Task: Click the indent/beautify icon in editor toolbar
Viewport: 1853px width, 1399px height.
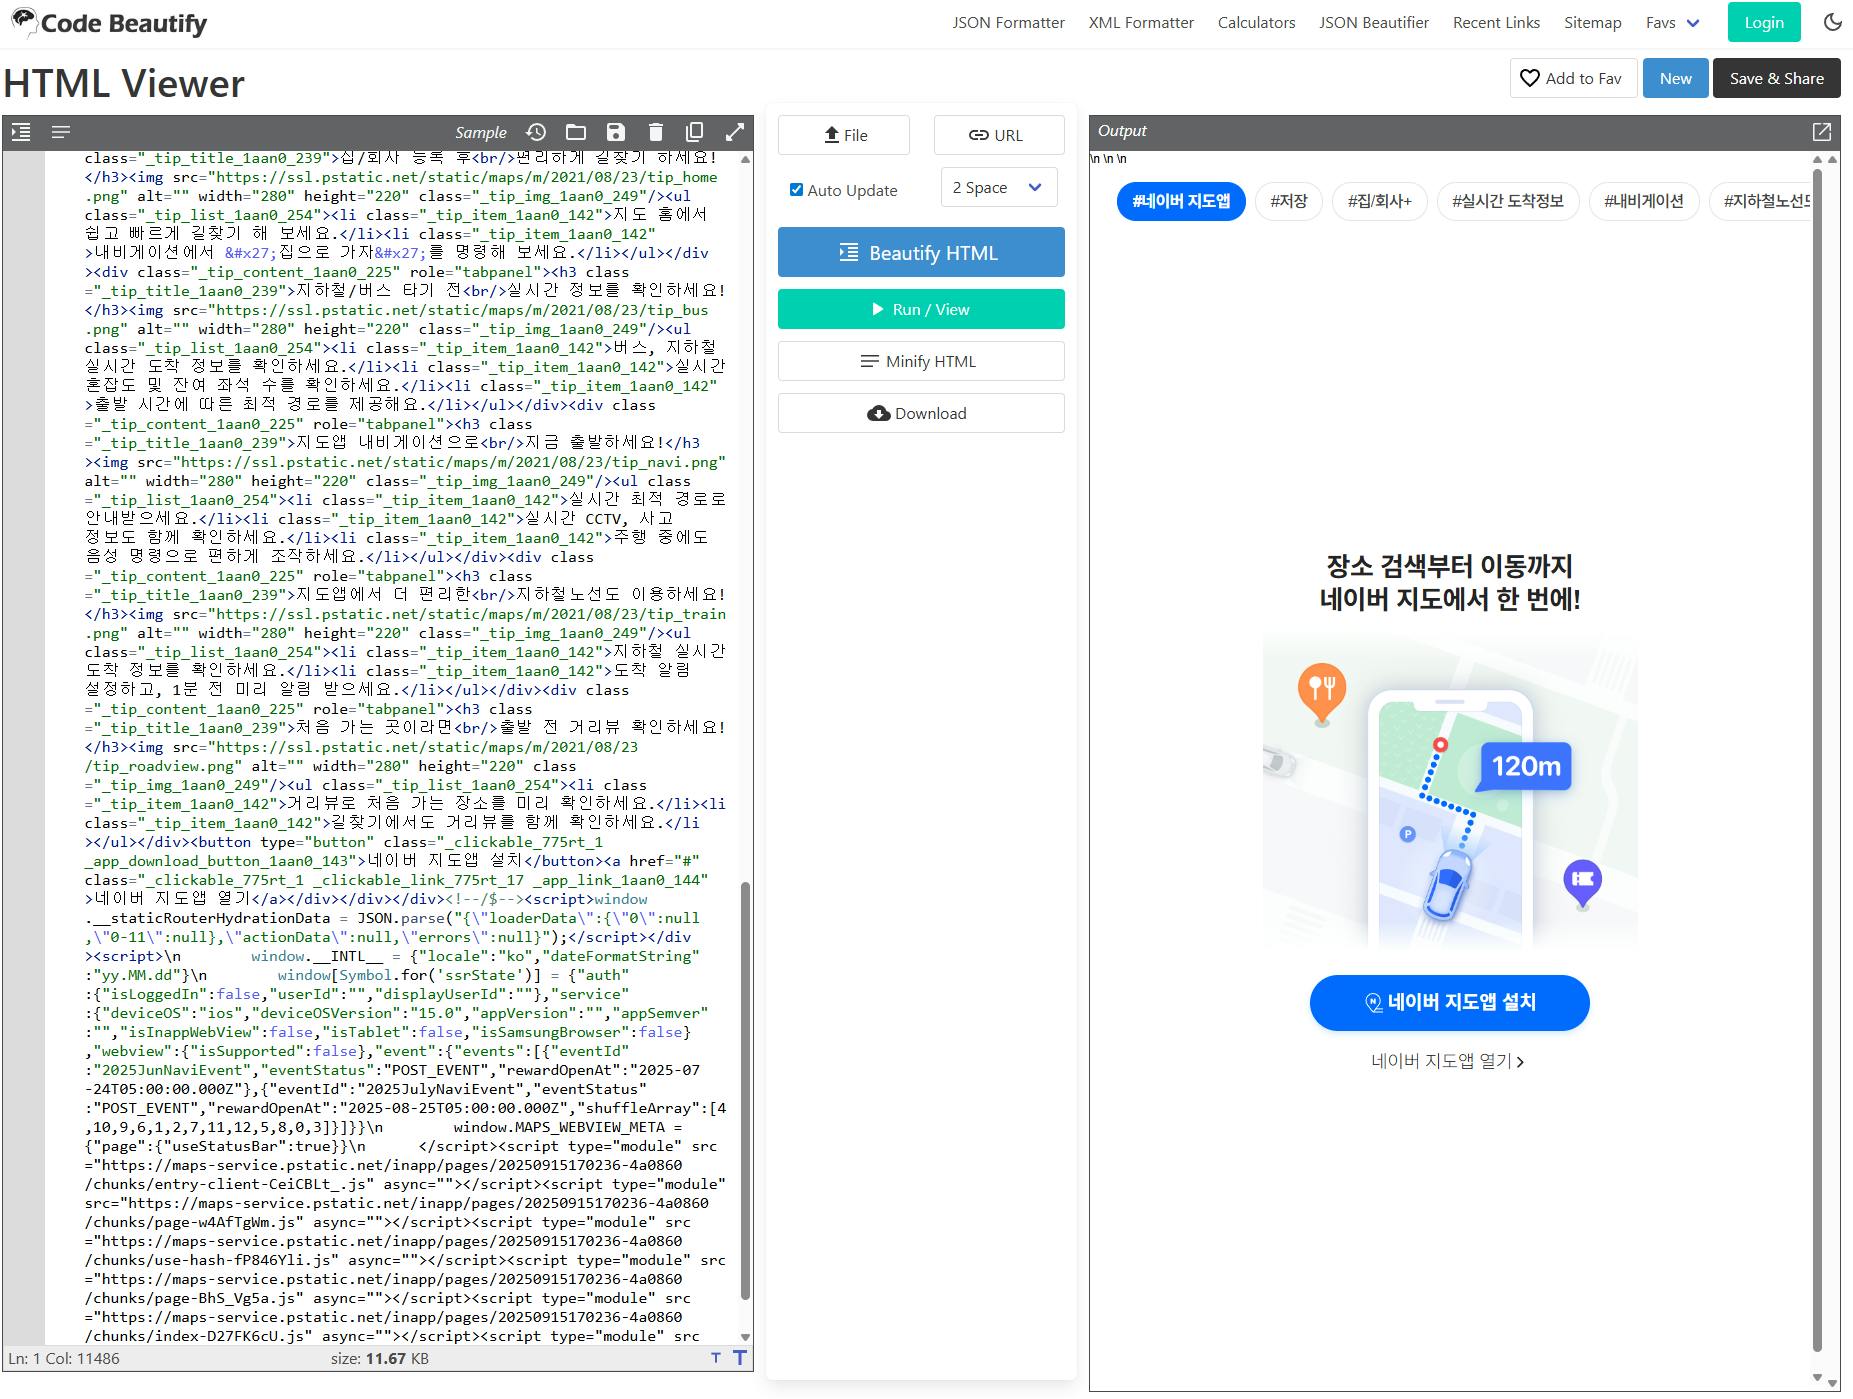Action: [x=21, y=132]
